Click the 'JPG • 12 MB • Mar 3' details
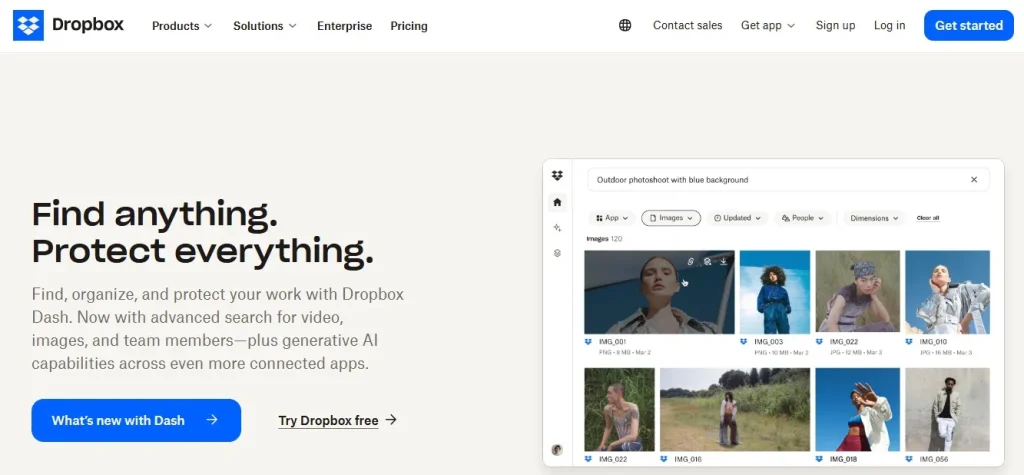This screenshot has height=475, width=1024. (856, 352)
